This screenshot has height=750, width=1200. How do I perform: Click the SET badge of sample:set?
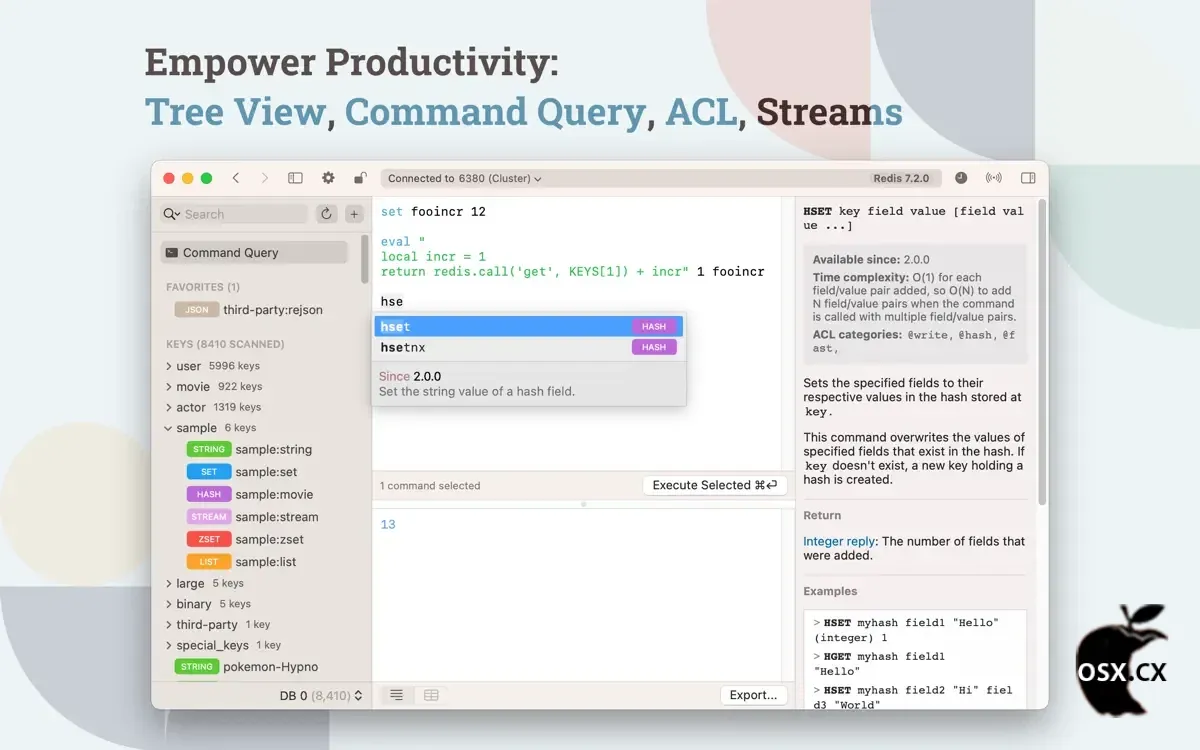click(209, 472)
